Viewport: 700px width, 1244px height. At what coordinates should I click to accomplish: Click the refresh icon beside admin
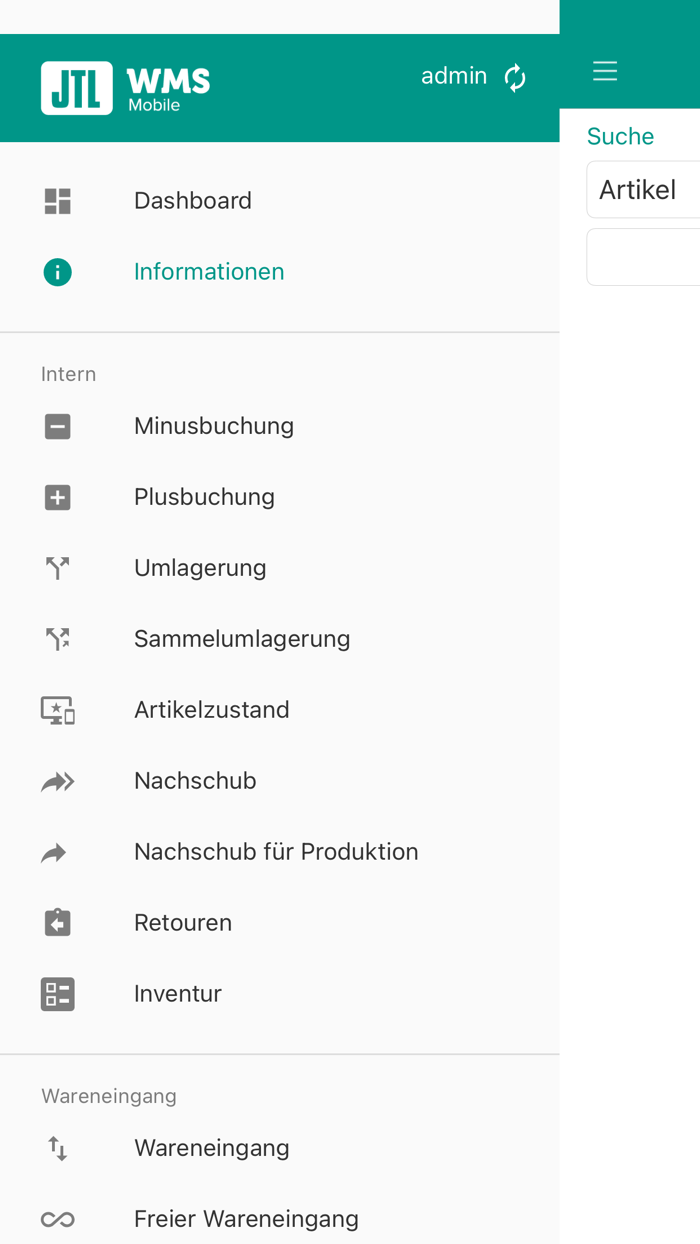pyautogui.click(x=514, y=75)
